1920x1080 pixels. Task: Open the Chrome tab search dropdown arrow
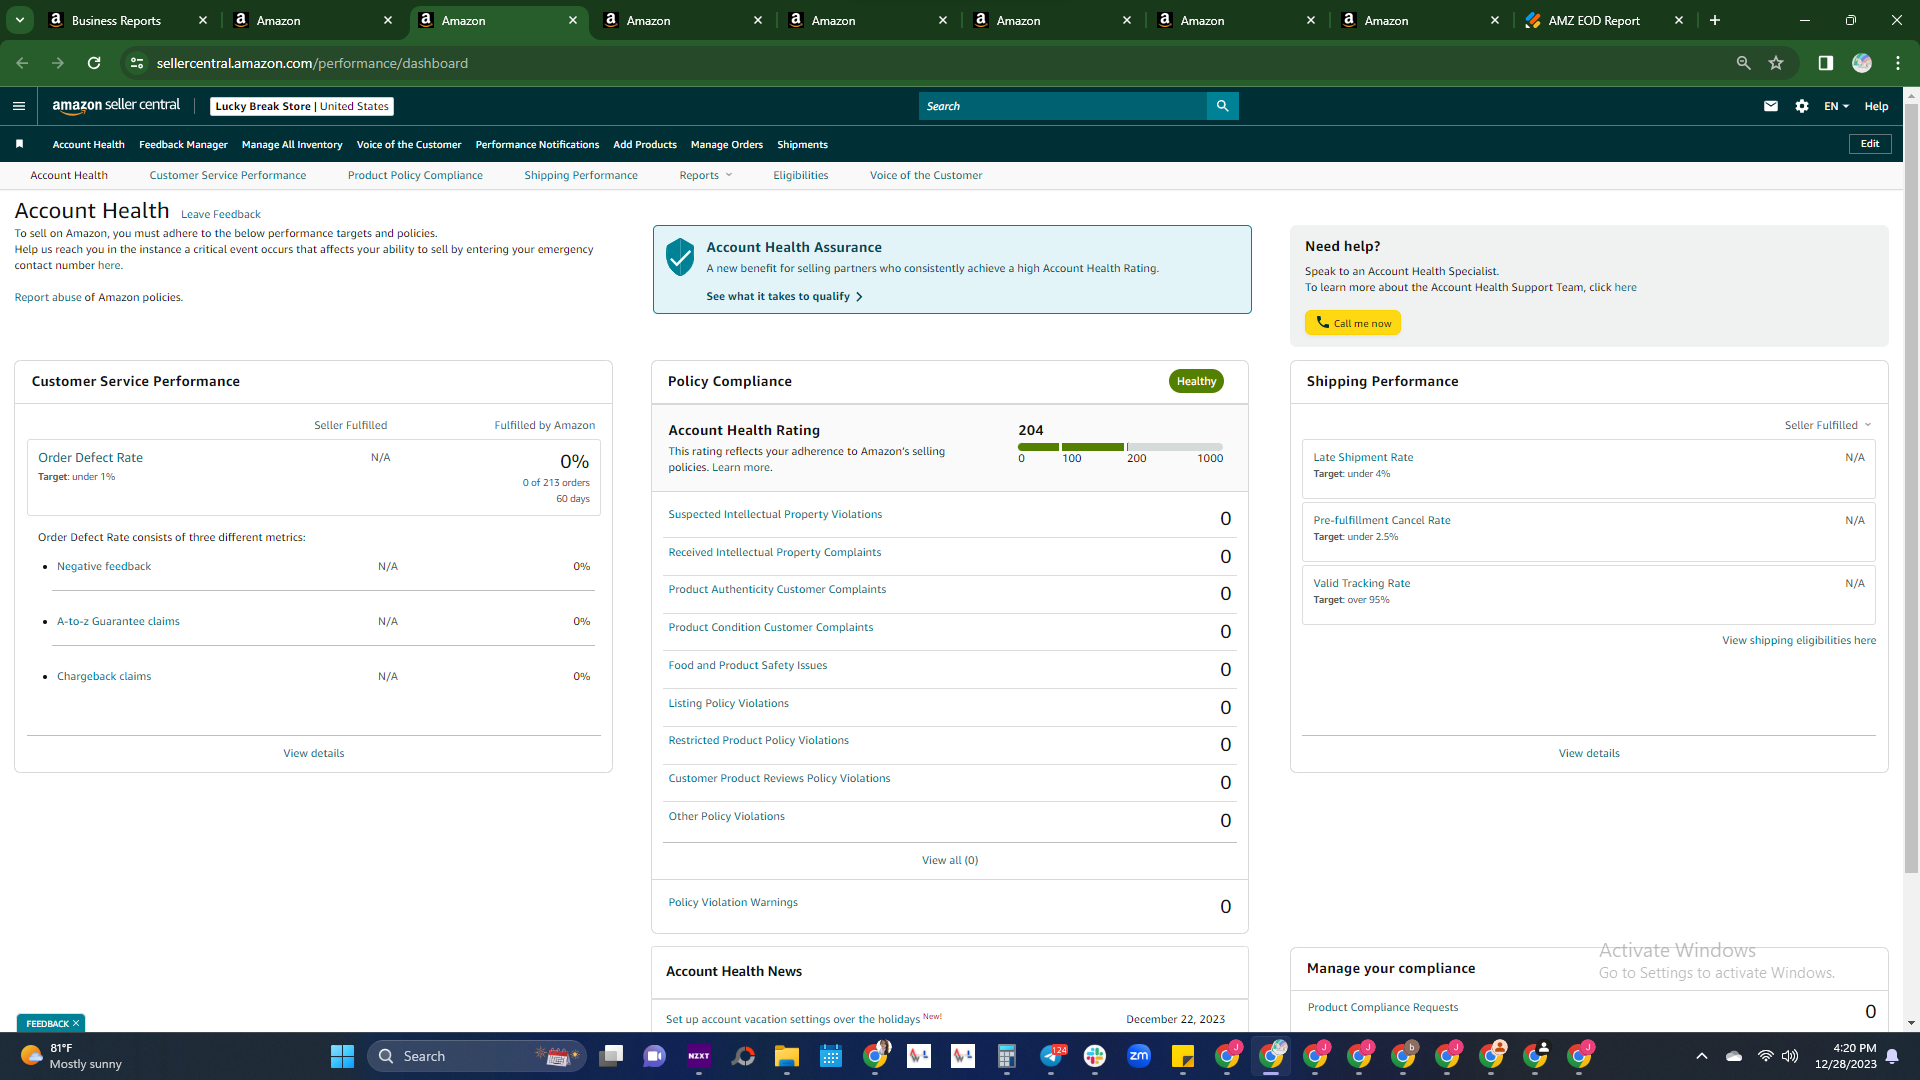coord(19,20)
